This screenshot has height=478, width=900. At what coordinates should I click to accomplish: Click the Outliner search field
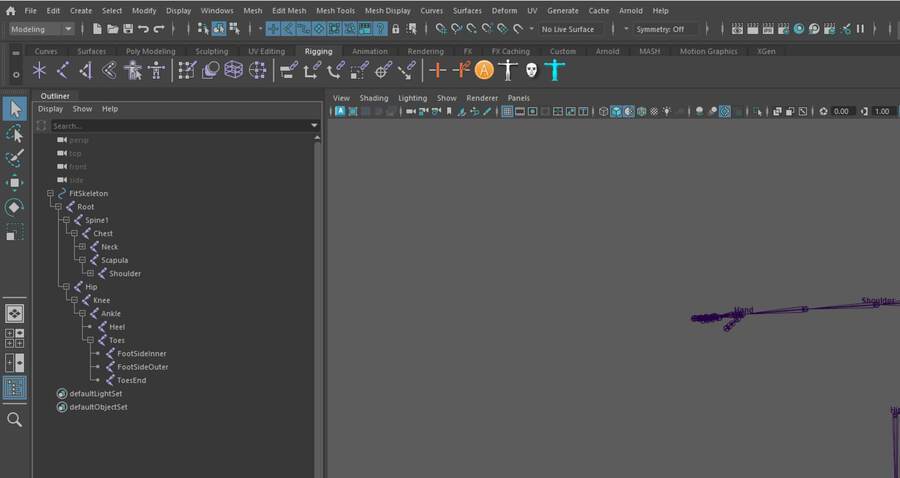(180, 126)
